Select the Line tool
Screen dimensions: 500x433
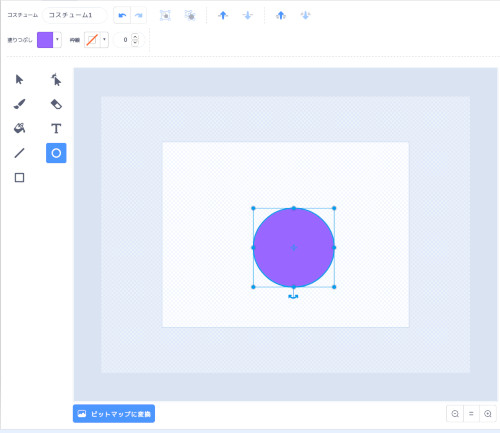(19, 153)
